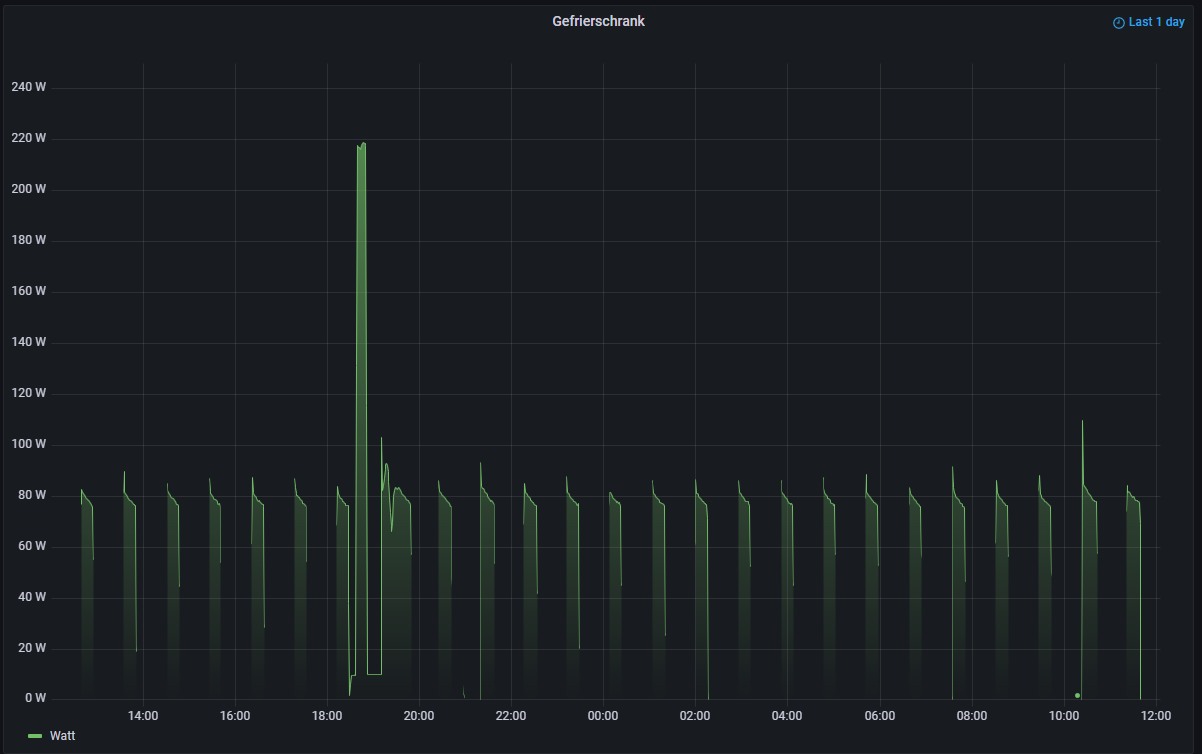The height and width of the screenshot is (754, 1202).
Task: Toggle the Watt series via its legend label
Action: pyautogui.click(x=62, y=736)
